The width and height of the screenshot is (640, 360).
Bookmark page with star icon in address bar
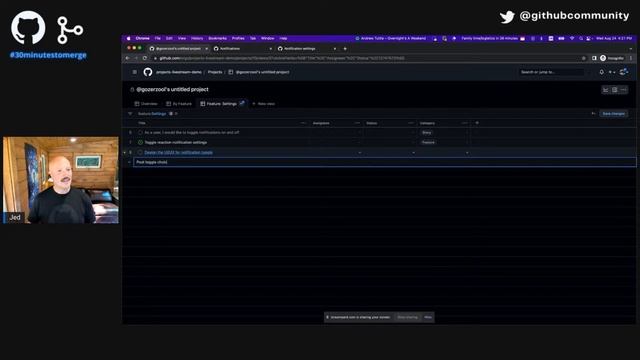coord(584,58)
